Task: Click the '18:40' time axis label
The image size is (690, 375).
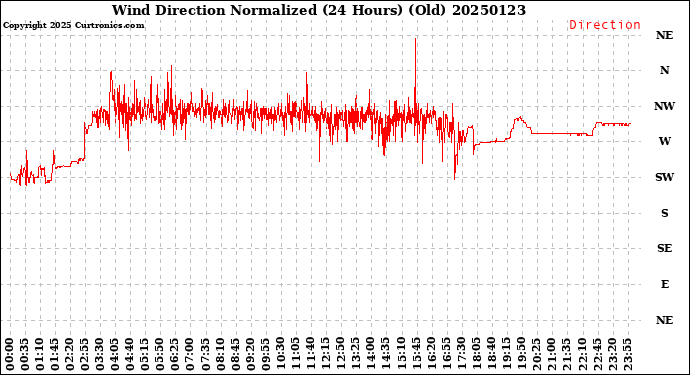Action: click(491, 354)
